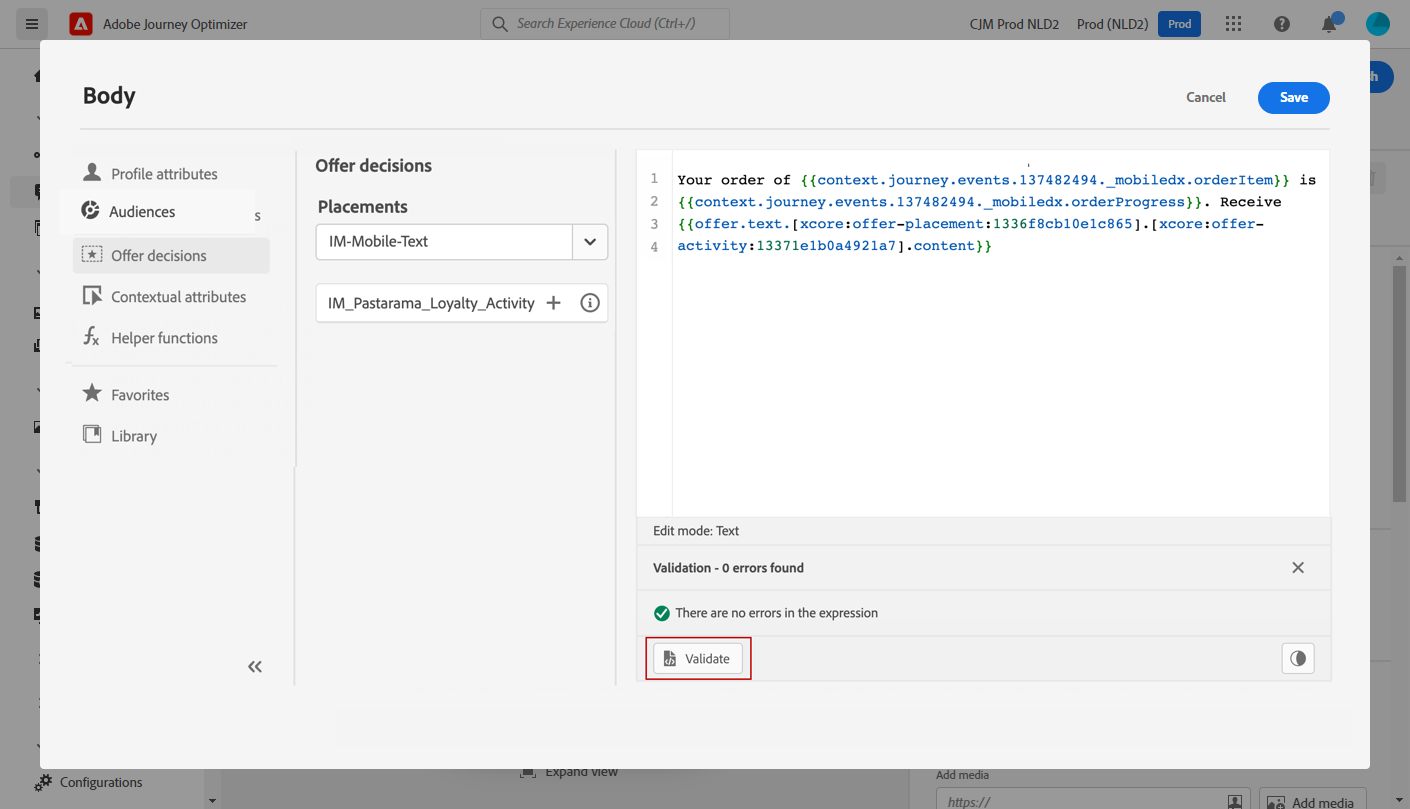Open the Library section
The height and width of the screenshot is (809, 1410).
(133, 436)
